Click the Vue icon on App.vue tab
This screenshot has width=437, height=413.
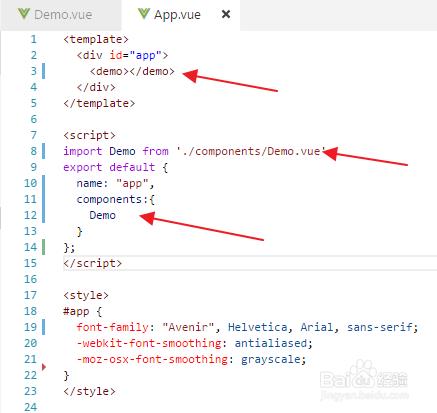coord(144,14)
